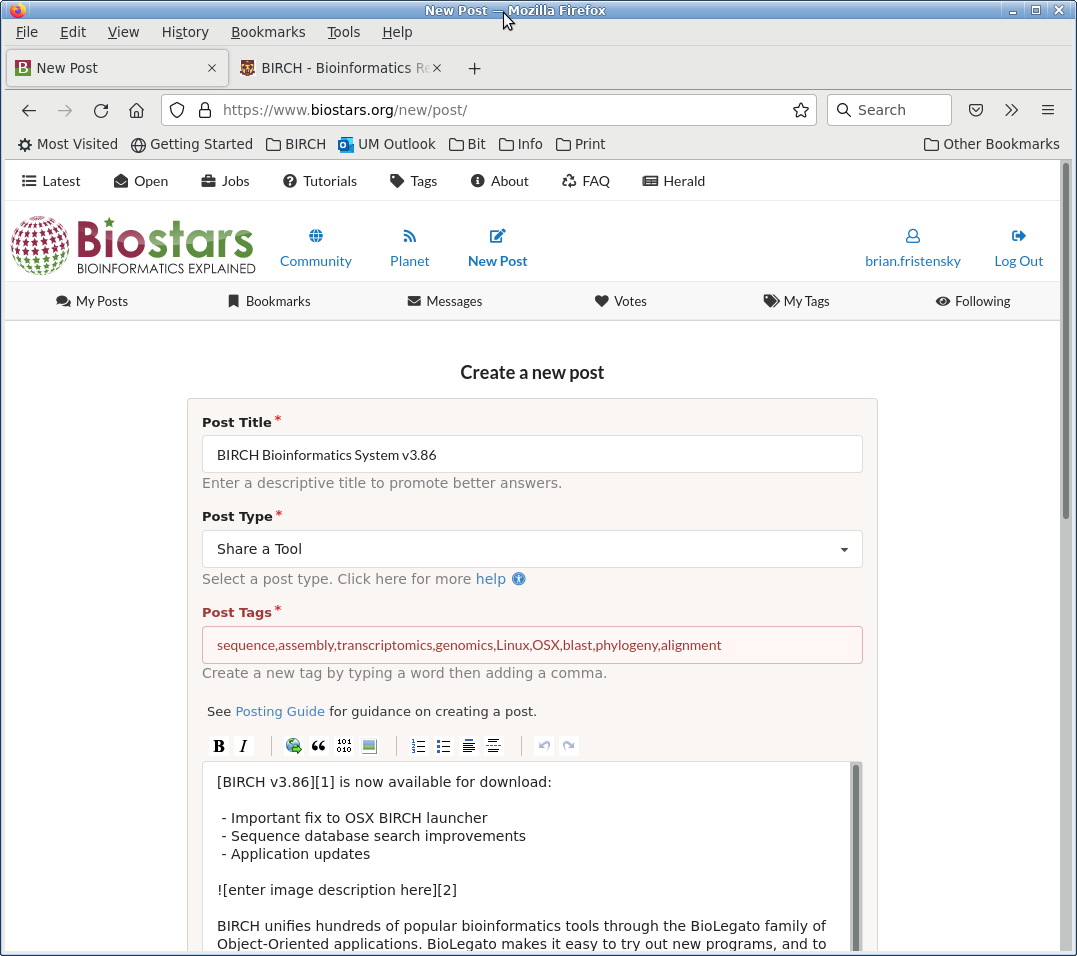Image resolution: width=1077 pixels, height=956 pixels.
Task: Insert a hyperlink with the globe icon
Action: tap(293, 746)
